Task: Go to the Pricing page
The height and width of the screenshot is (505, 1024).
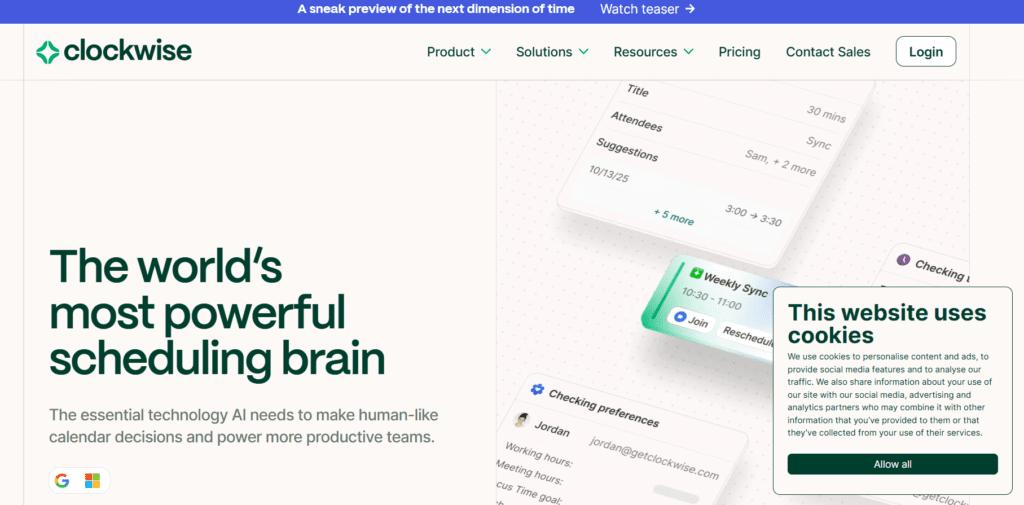Action: [739, 52]
